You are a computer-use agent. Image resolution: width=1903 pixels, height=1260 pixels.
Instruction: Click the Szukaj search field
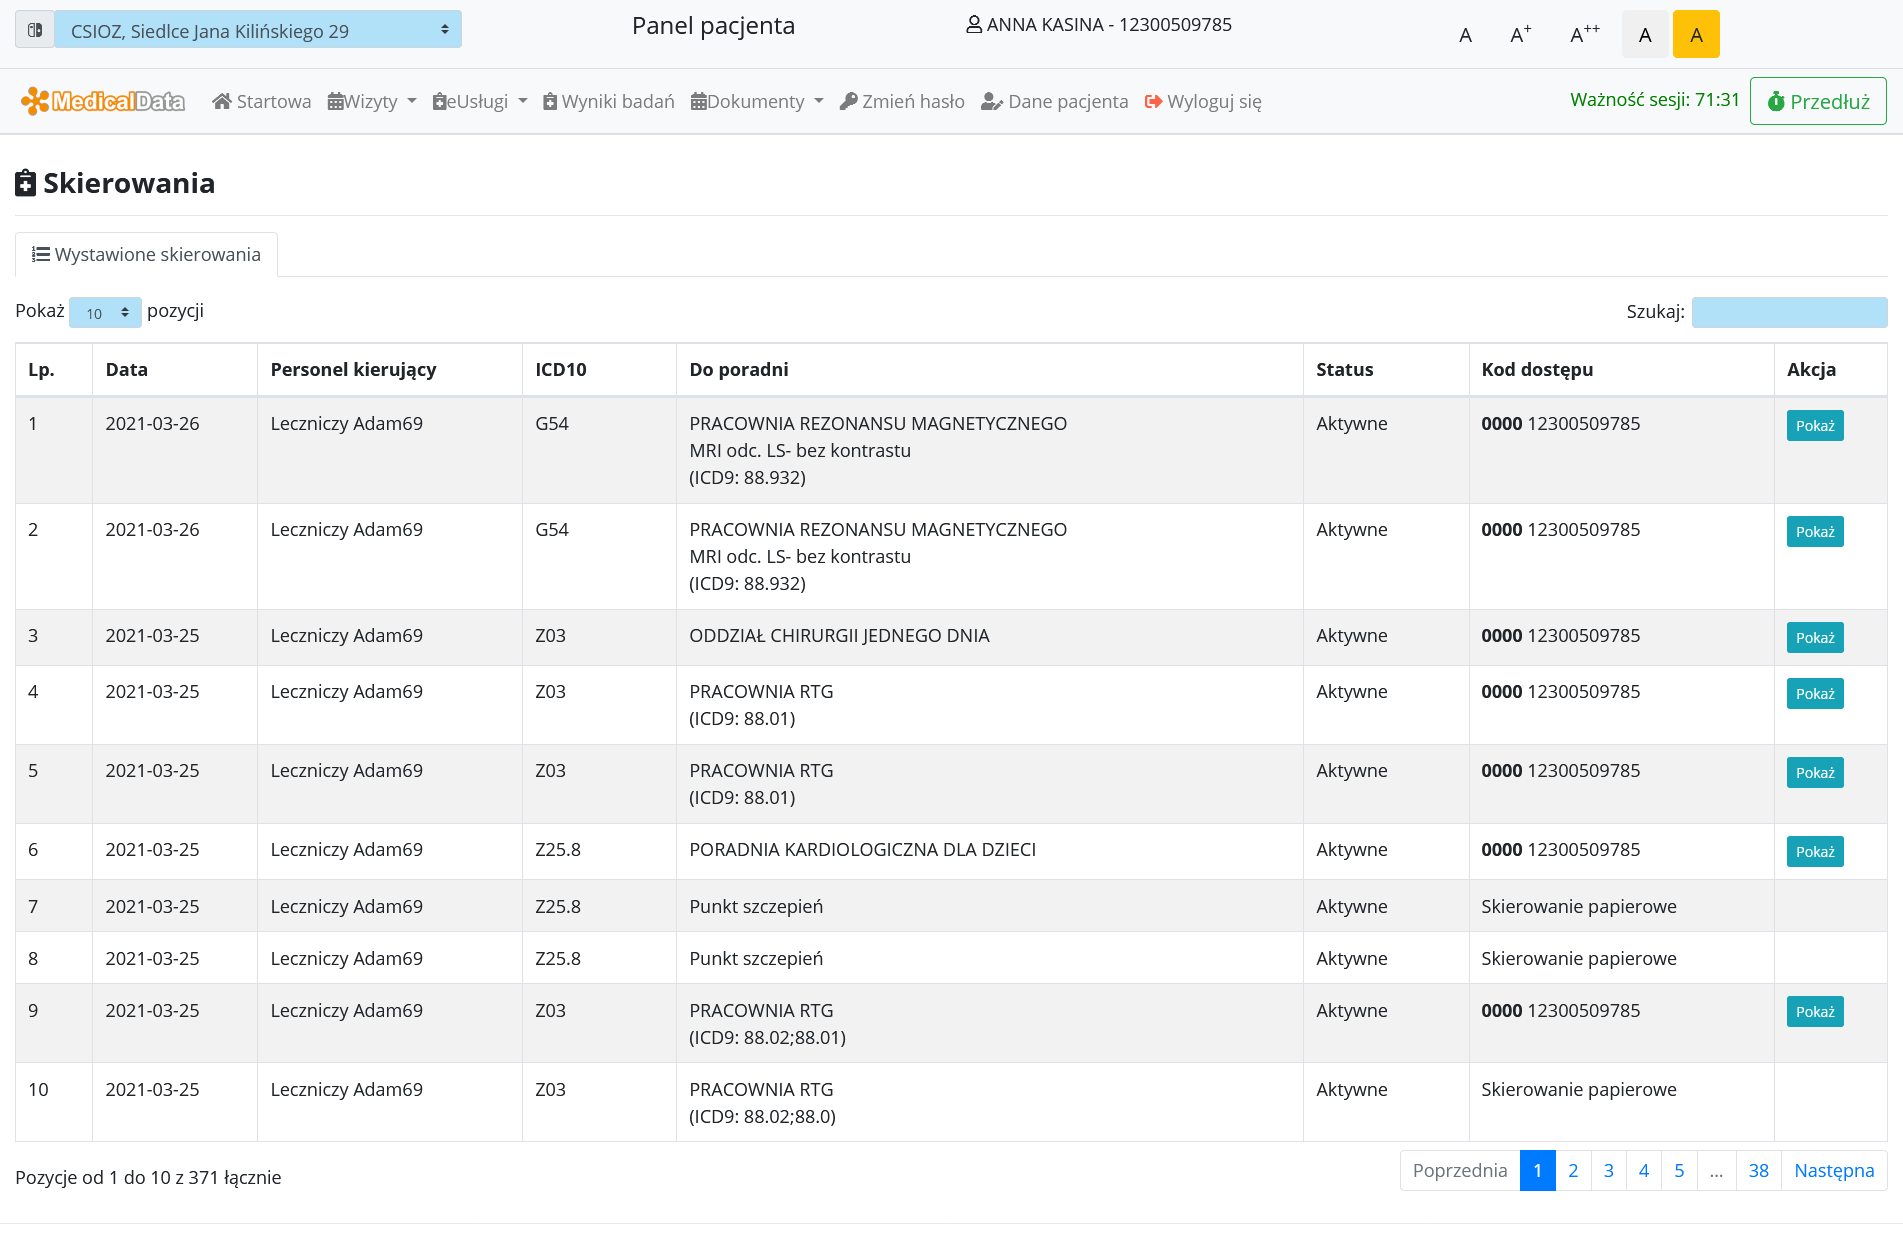(1788, 312)
